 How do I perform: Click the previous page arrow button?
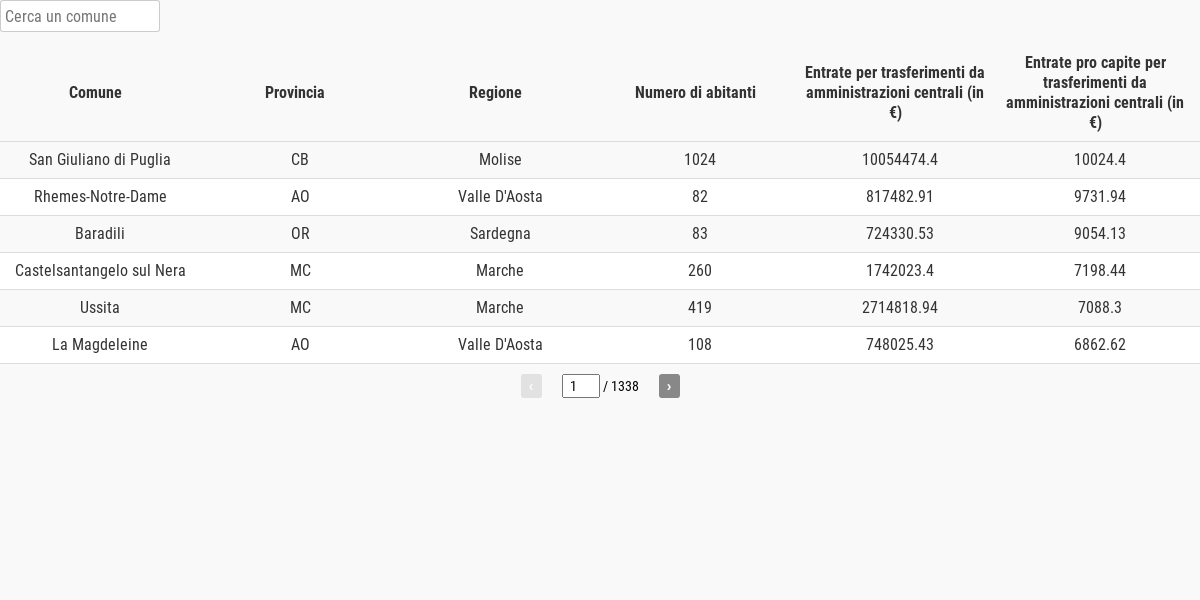[531, 386]
